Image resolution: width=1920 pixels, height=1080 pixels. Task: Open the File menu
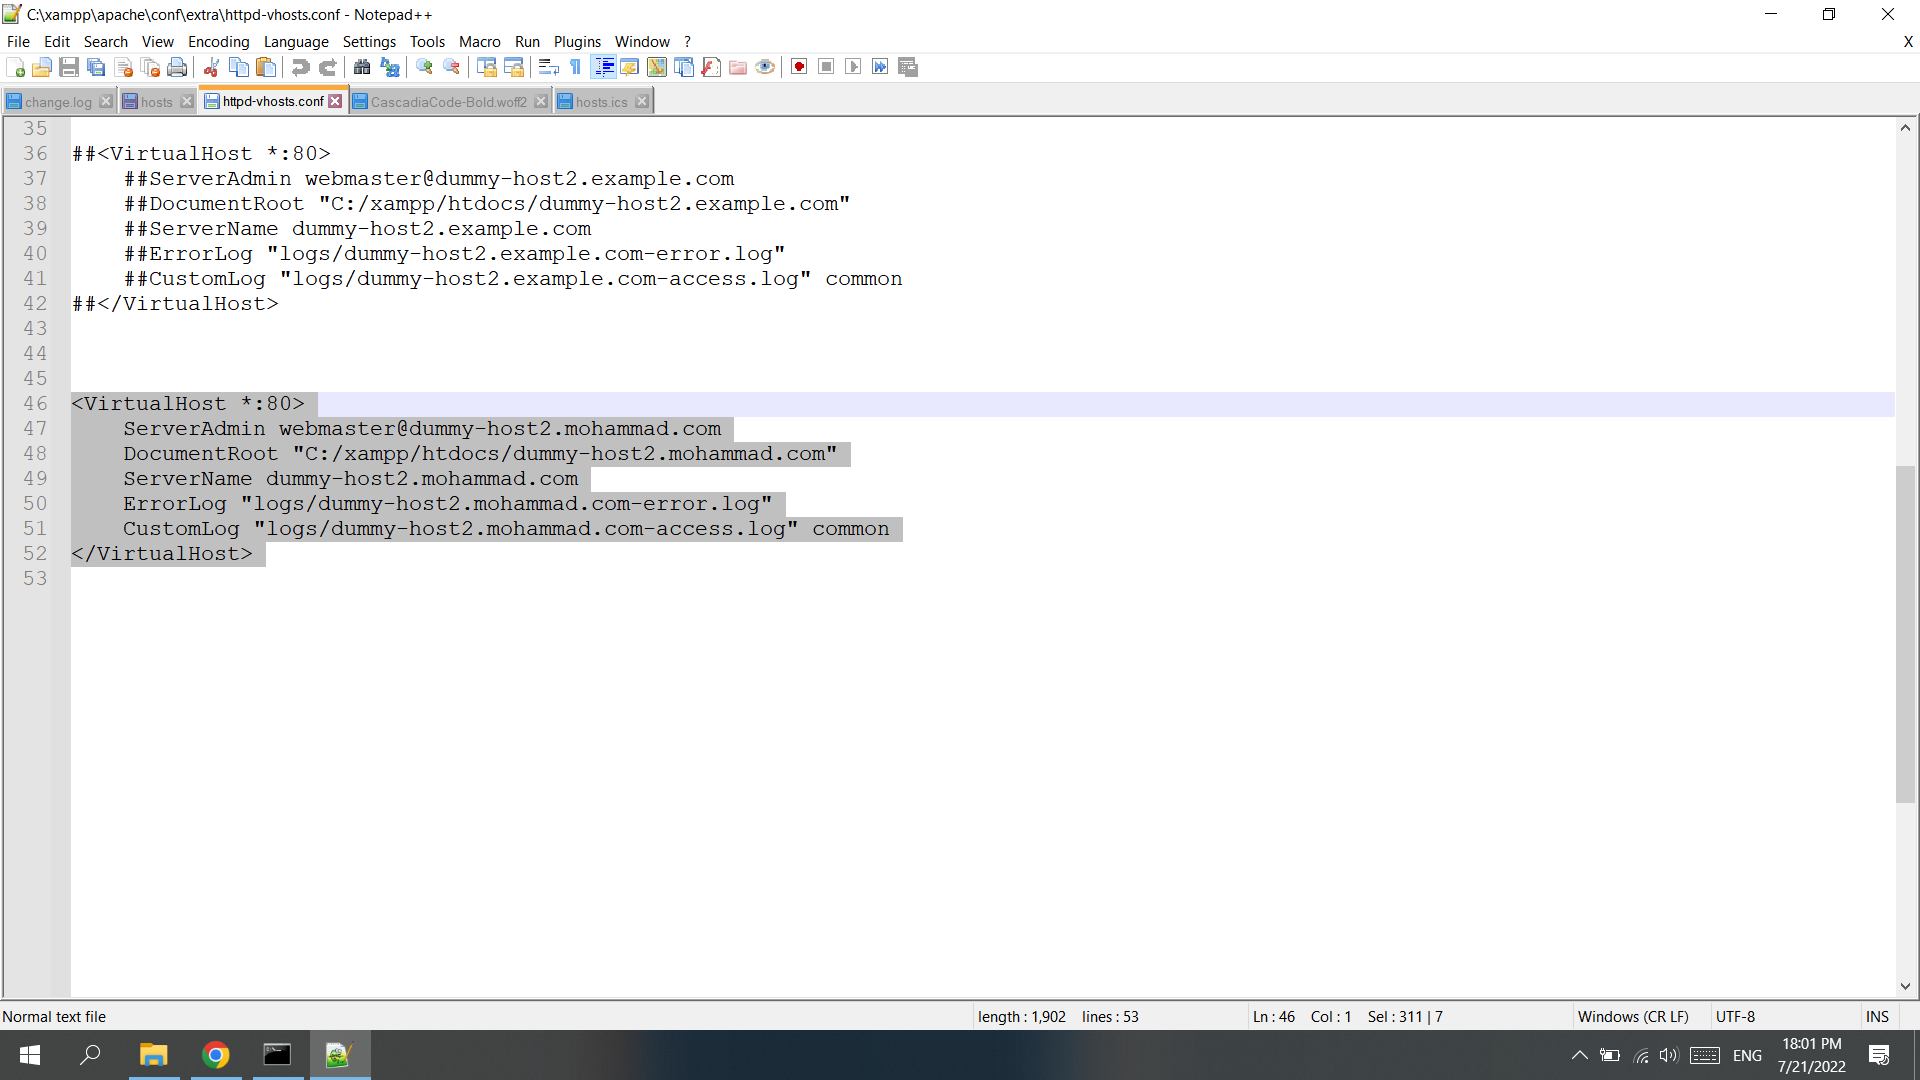pos(18,41)
